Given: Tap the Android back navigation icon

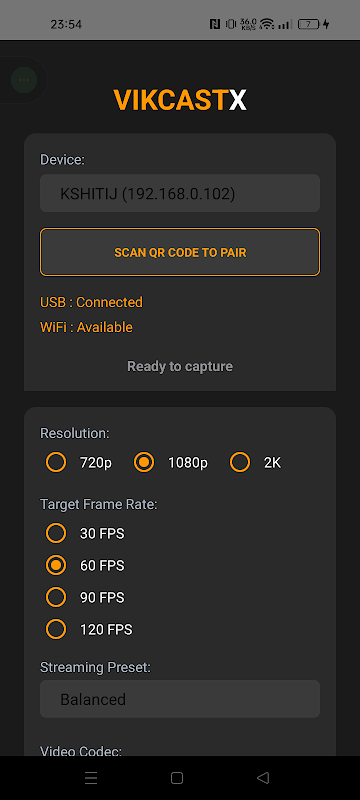Looking at the screenshot, I should click(263, 778).
